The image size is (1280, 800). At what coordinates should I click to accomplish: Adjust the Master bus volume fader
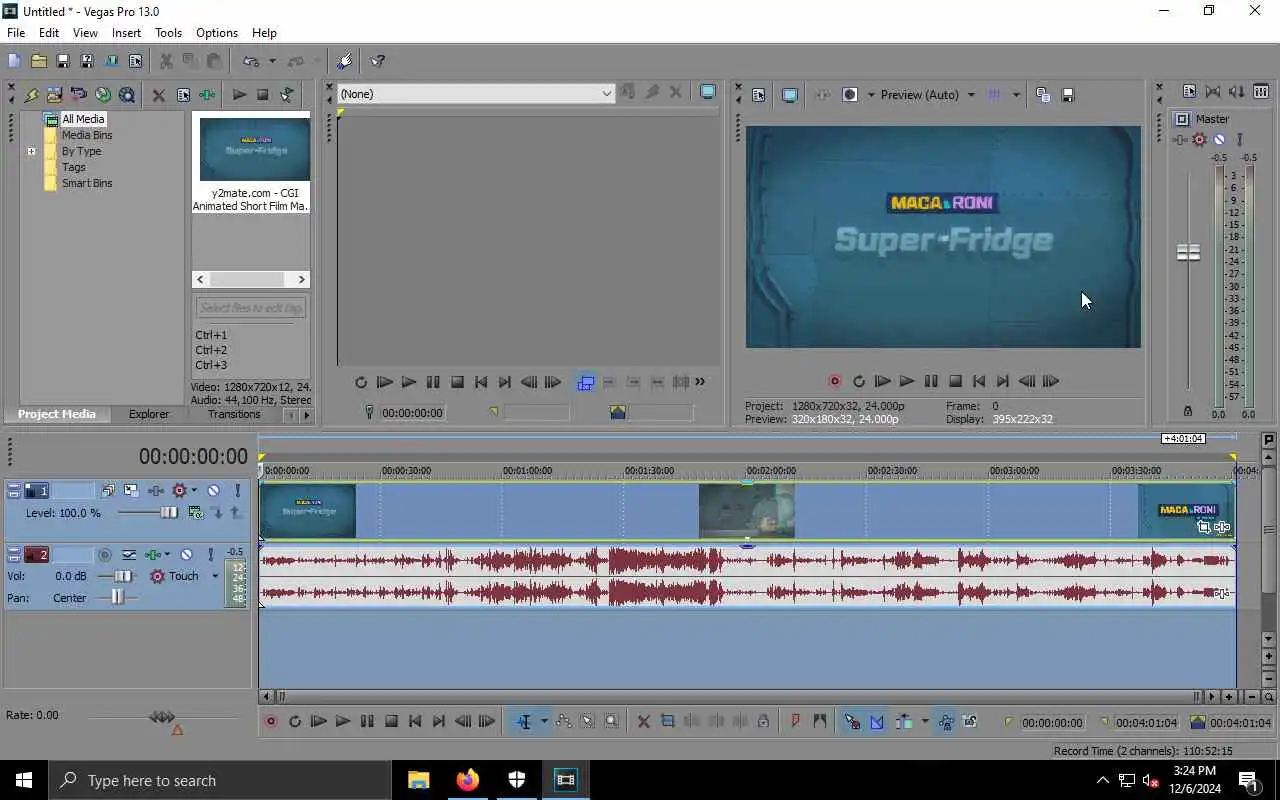1188,253
